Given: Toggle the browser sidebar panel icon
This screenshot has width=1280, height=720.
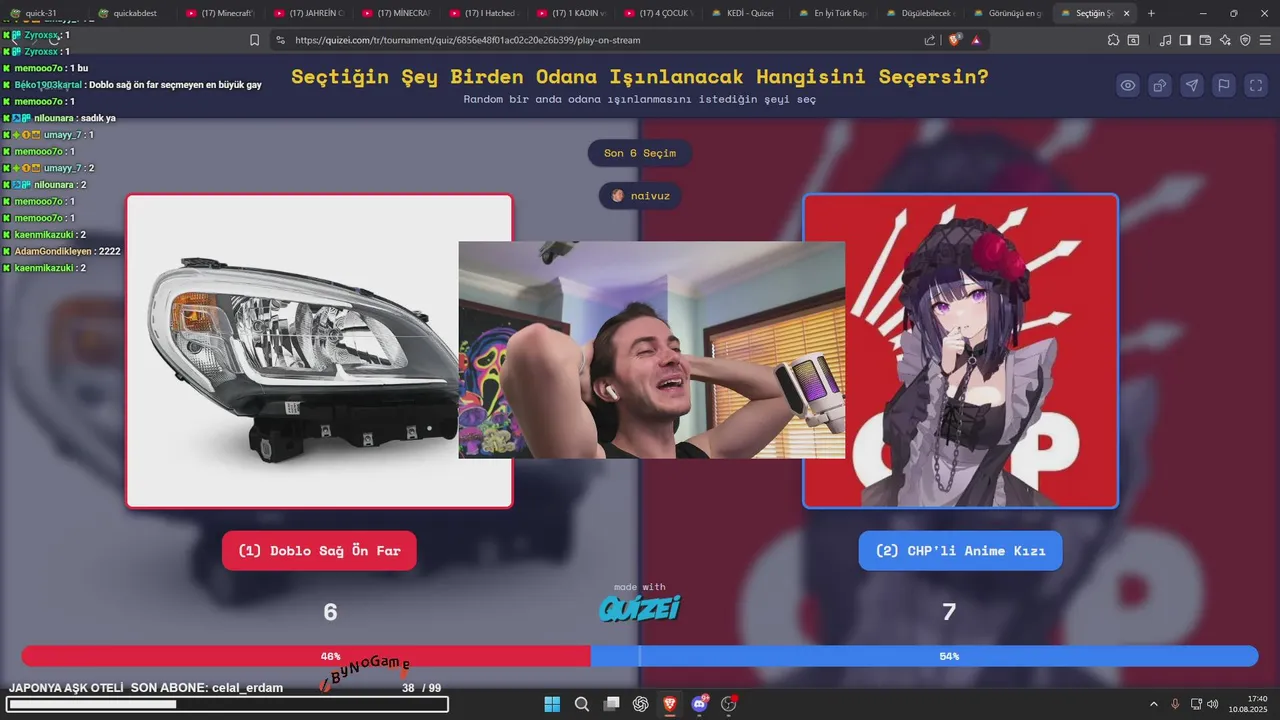Looking at the screenshot, I should tap(1185, 40).
